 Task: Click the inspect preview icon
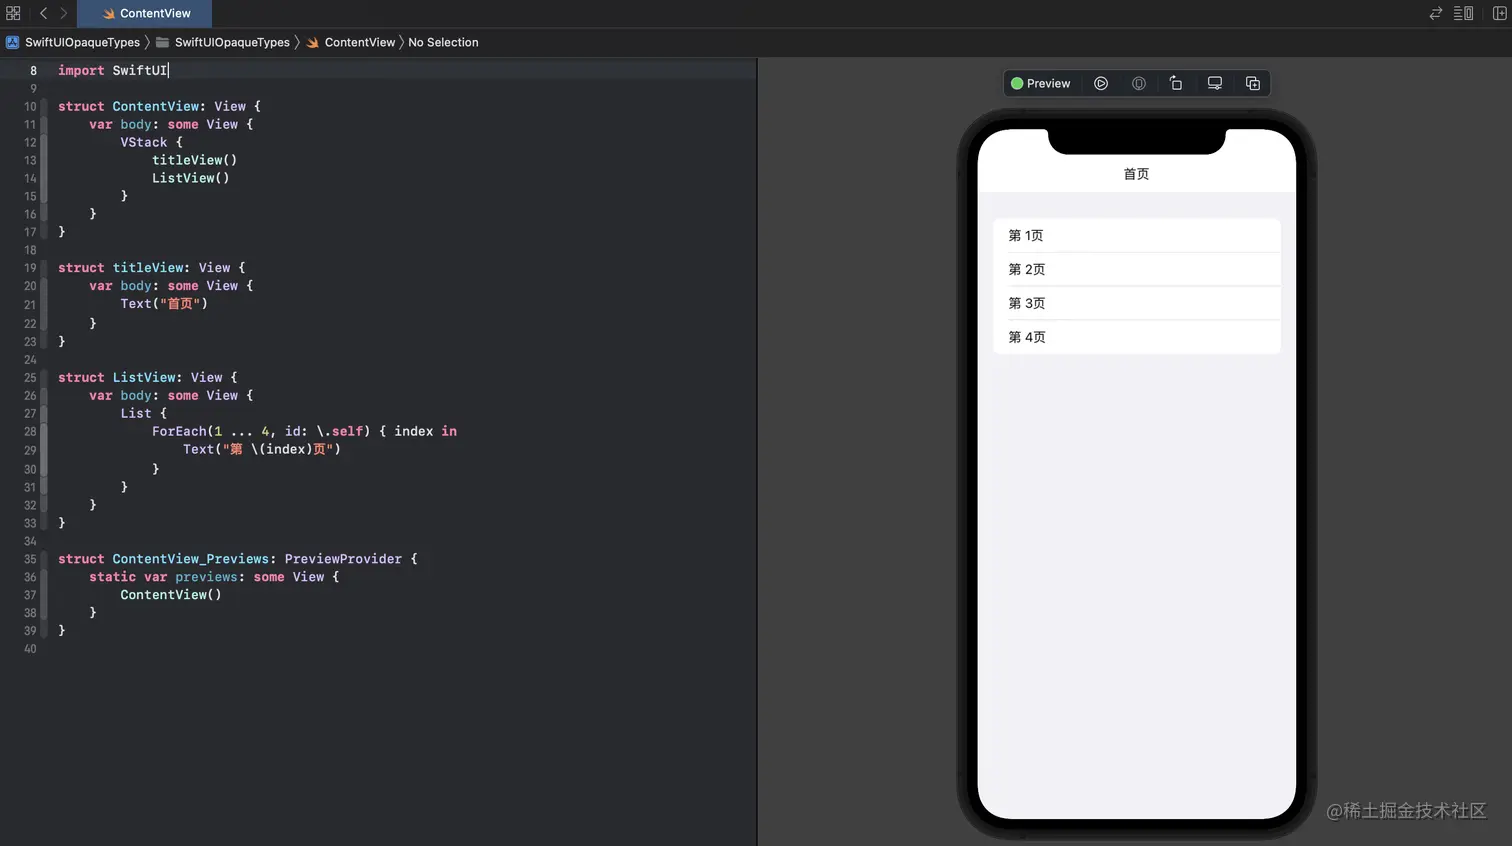click(1139, 83)
